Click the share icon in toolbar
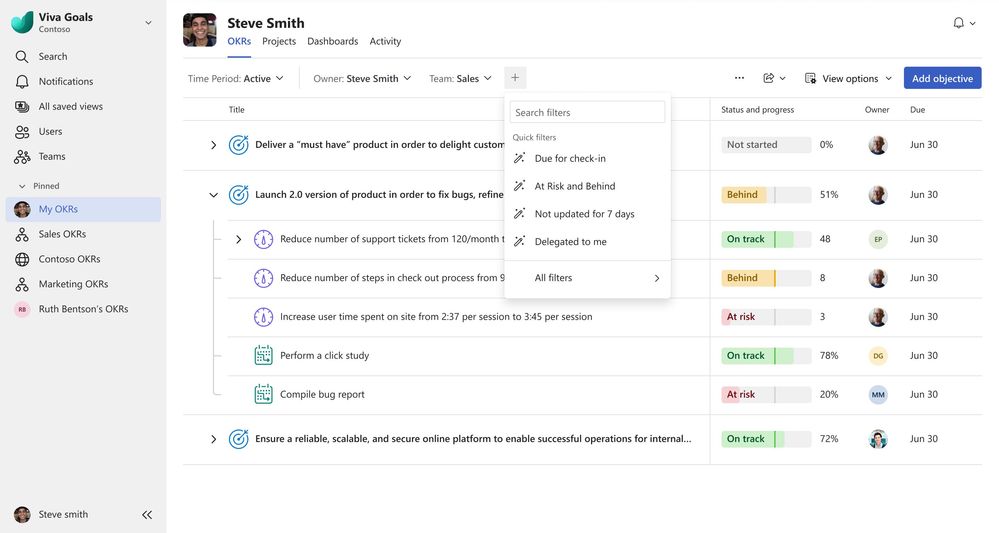This screenshot has width=999, height=533. tap(769, 78)
